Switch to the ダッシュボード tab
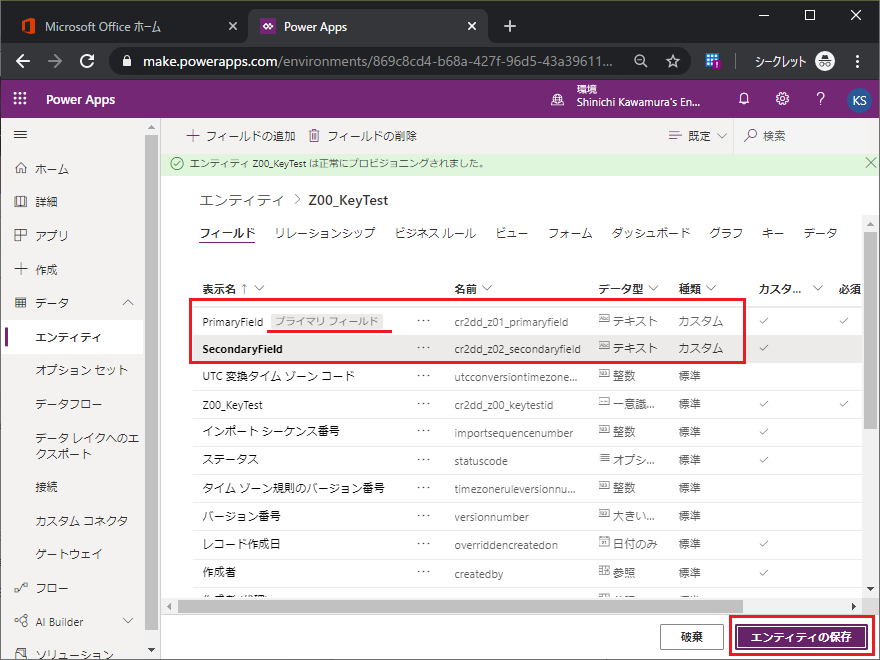Viewport: 880px width, 660px height. [x=650, y=233]
